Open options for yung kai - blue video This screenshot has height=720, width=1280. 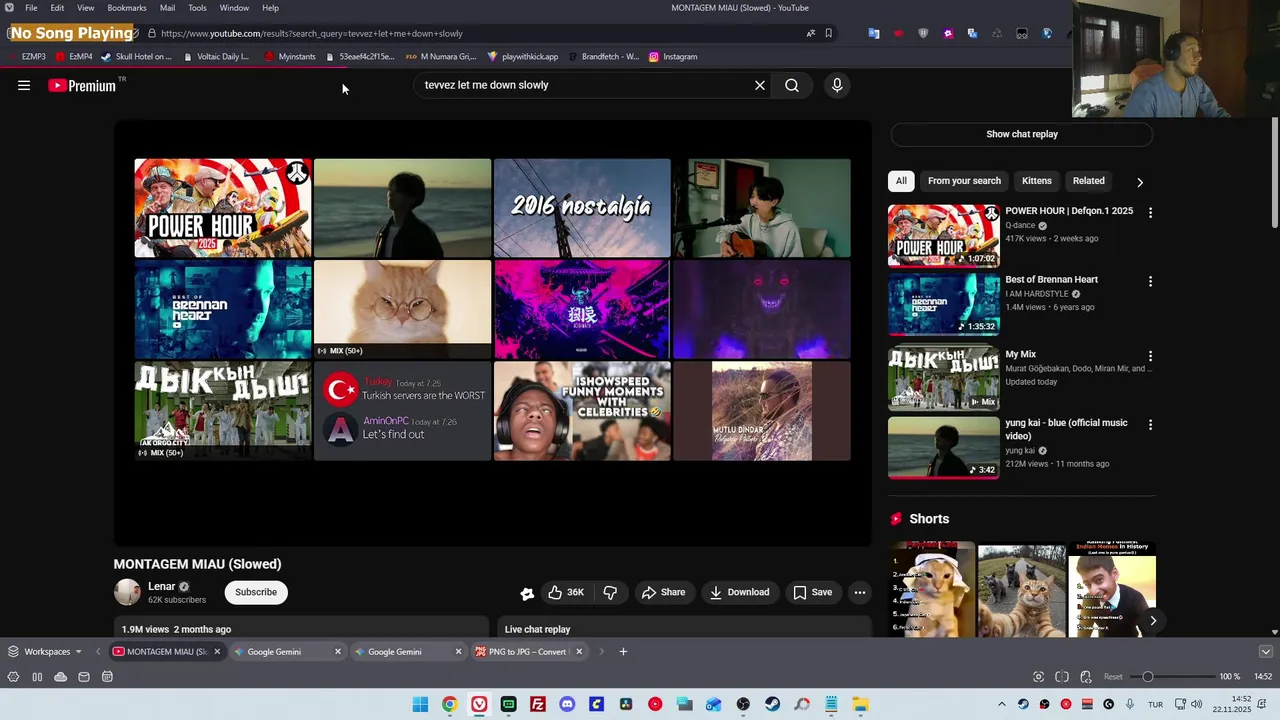(x=1150, y=425)
